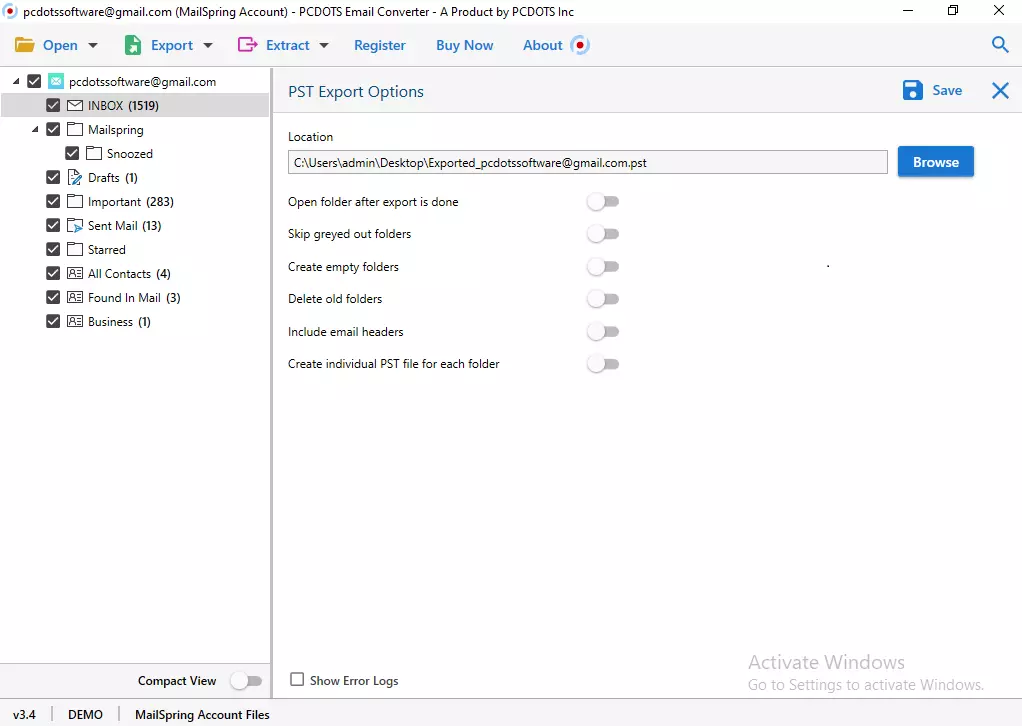Viewport: 1022px width, 726px height.
Task: Enable Include email headers switch
Action: (603, 332)
